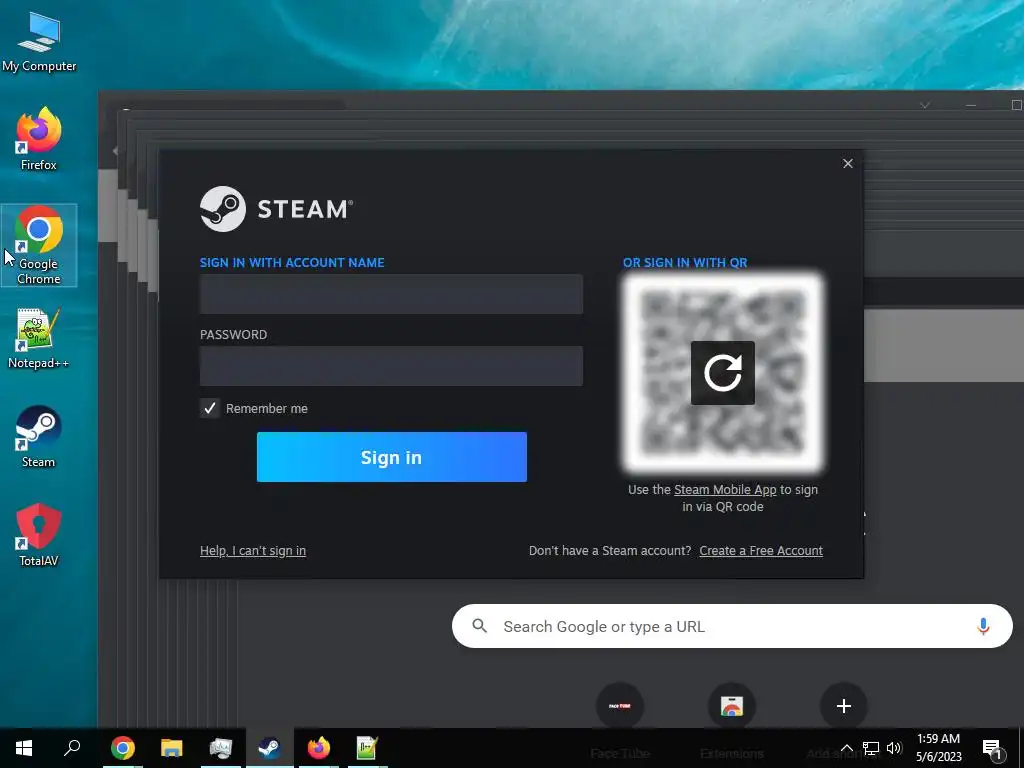This screenshot has width=1024, height=768.
Task: Open the clock showing 1:59 AM
Action: click(x=938, y=748)
